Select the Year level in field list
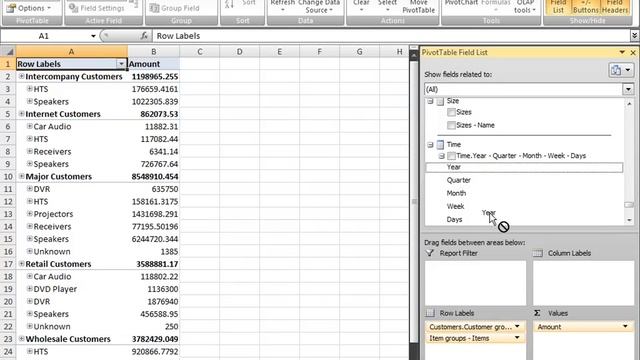The width and height of the screenshot is (640, 360). pos(524,167)
